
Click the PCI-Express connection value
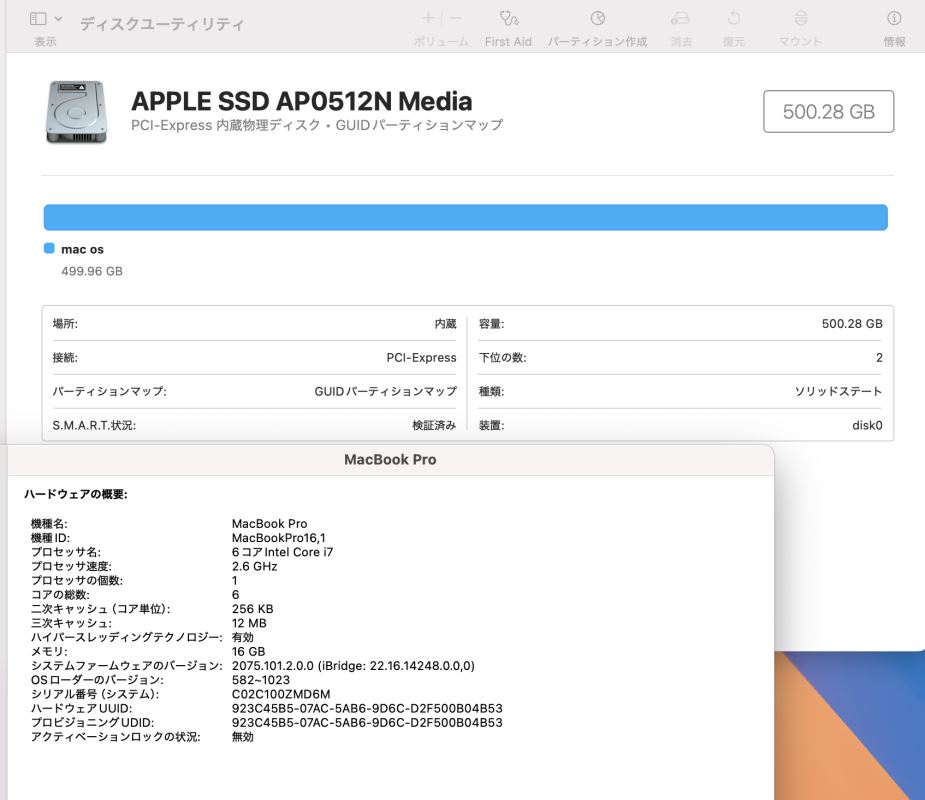point(421,358)
